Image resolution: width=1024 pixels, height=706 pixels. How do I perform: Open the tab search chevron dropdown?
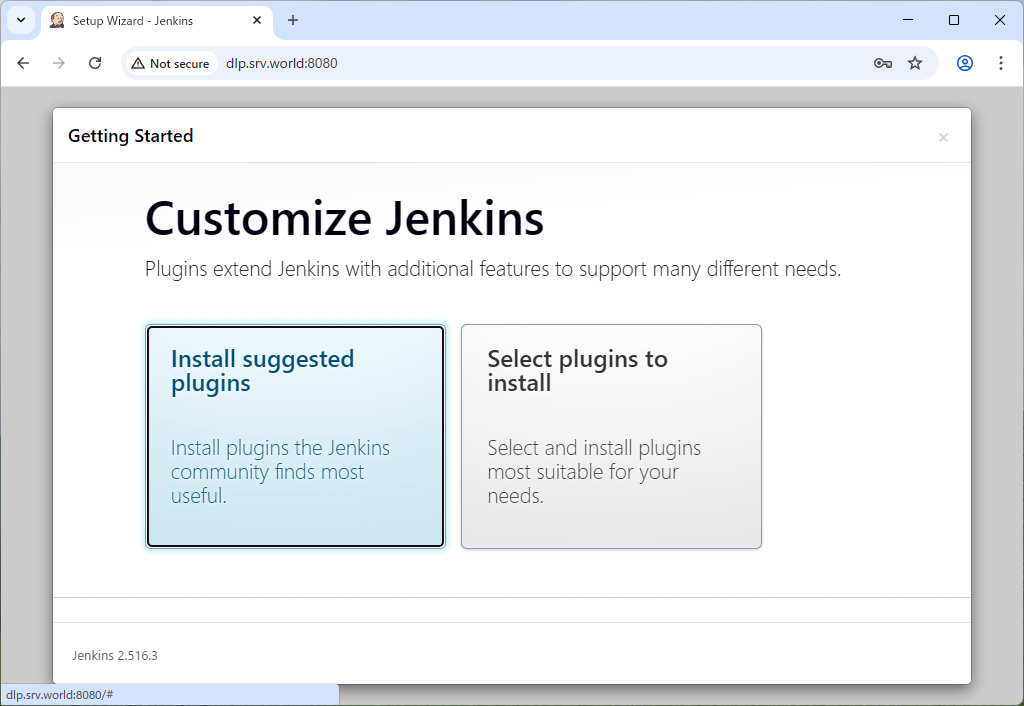point(20,20)
